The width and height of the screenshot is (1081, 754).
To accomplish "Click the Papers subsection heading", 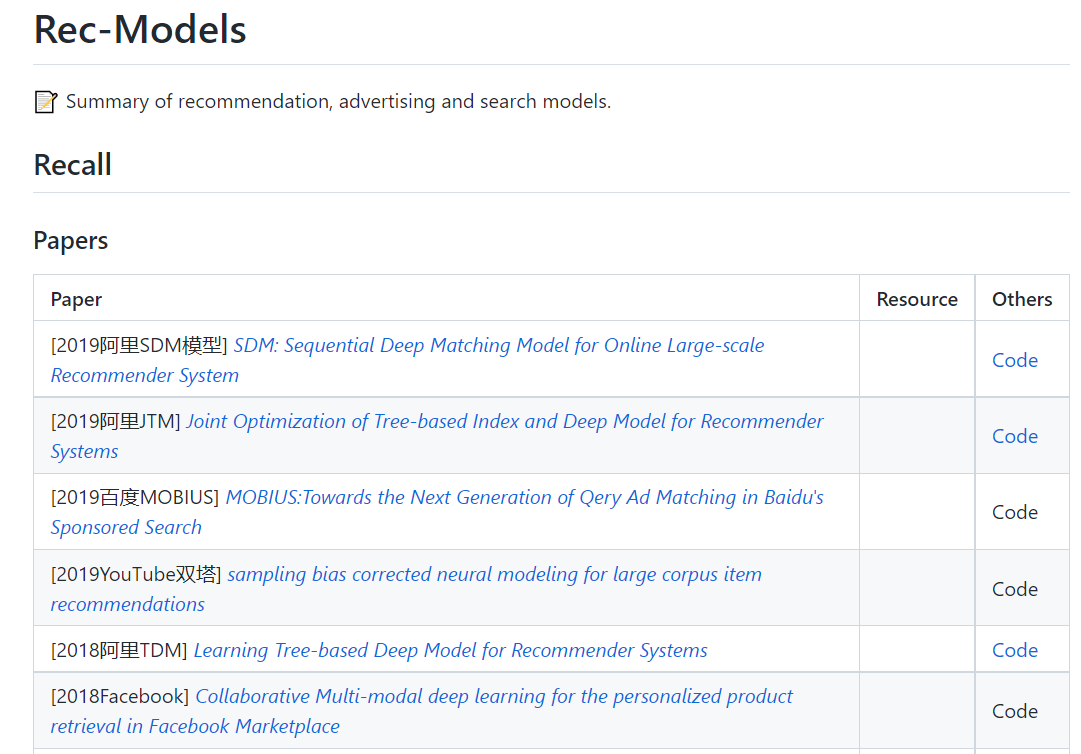I will 70,241.
